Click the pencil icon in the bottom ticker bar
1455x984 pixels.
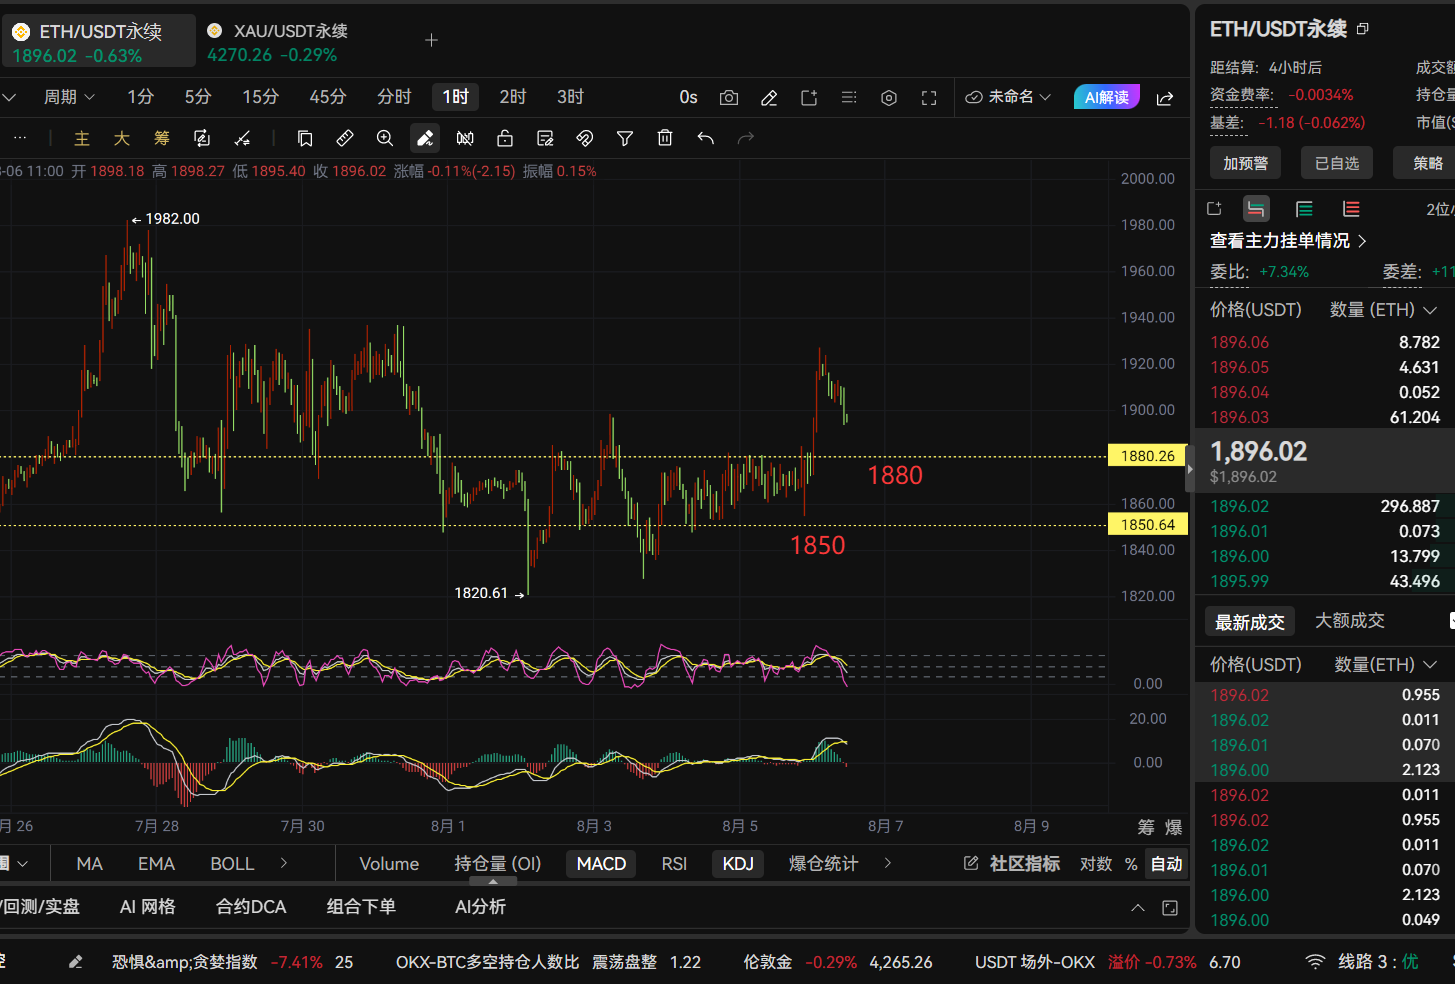[76, 962]
